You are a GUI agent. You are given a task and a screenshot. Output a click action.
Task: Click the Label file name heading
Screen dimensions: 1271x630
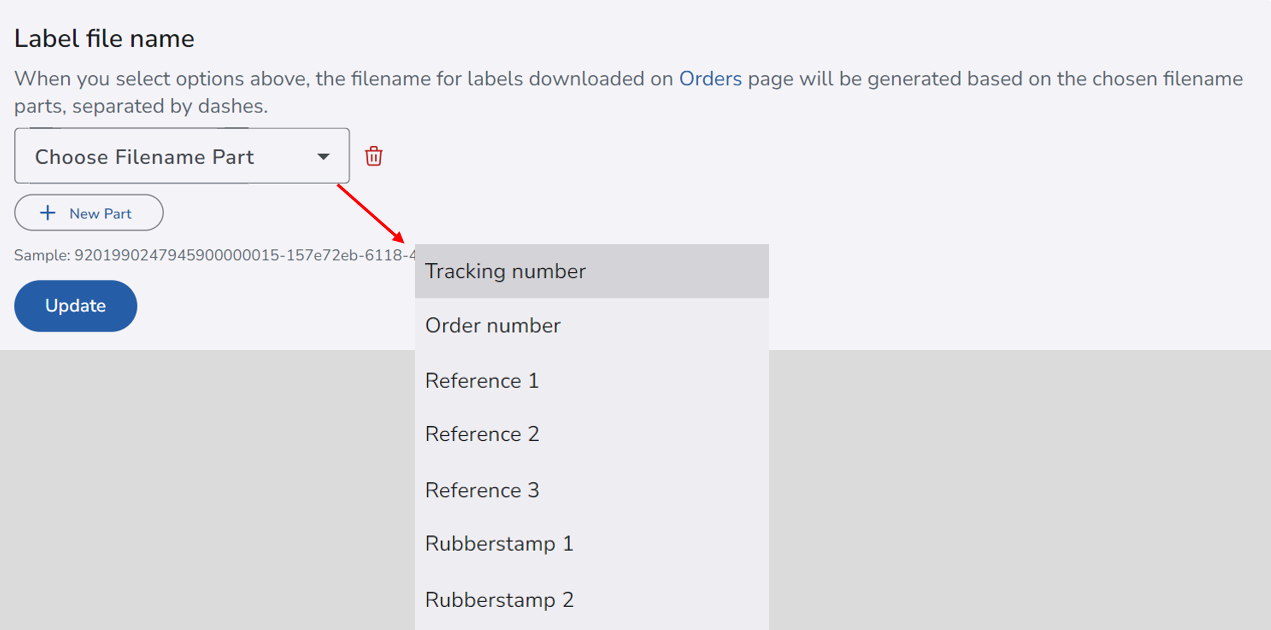(104, 39)
